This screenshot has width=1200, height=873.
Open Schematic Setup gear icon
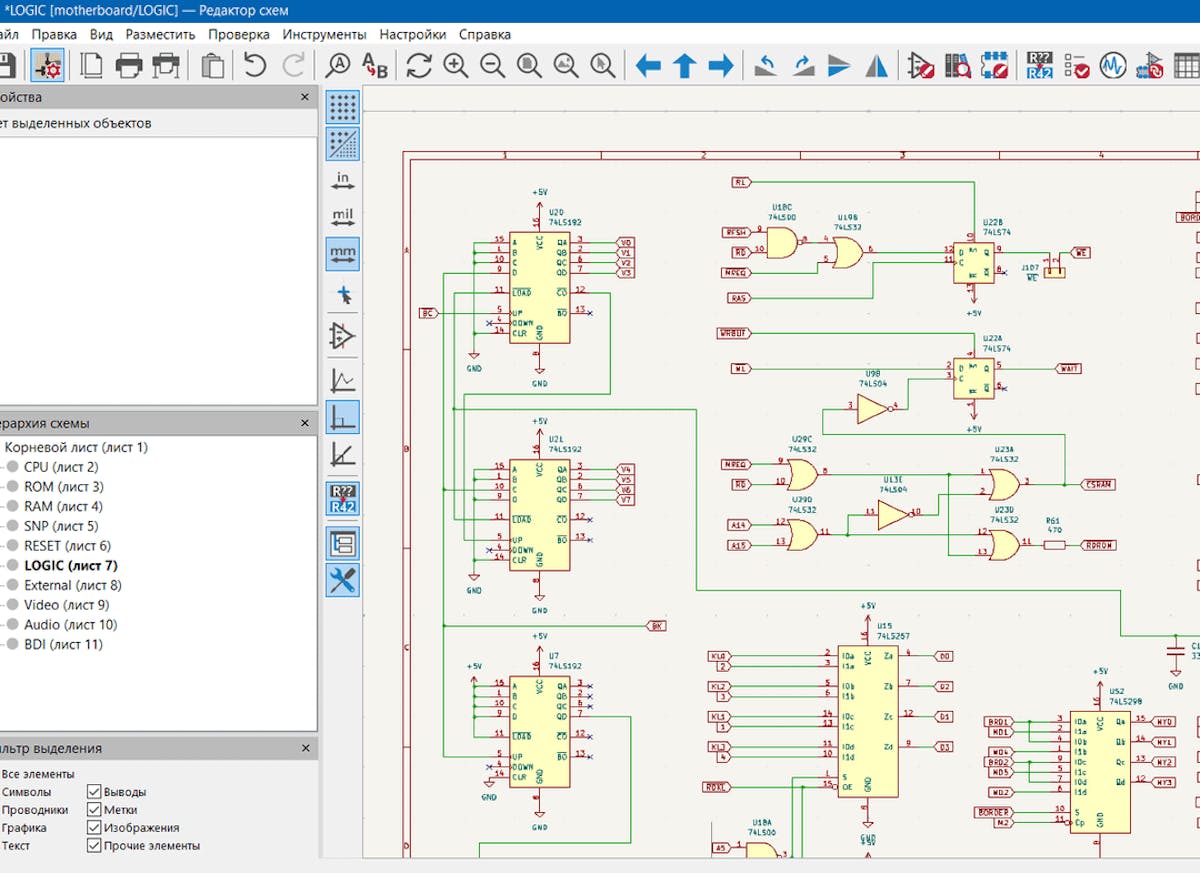tap(46, 66)
